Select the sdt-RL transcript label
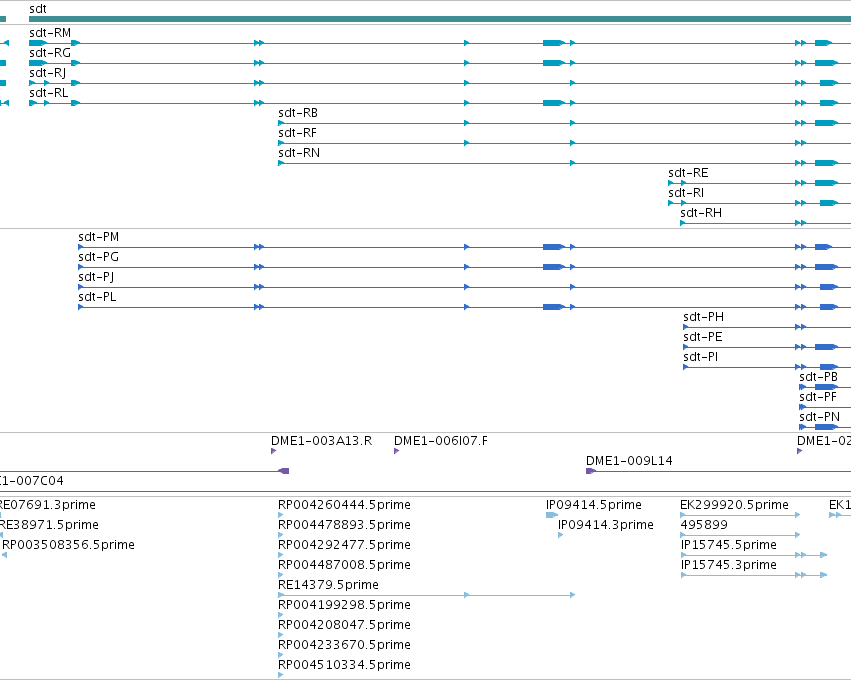This screenshot has width=851, height=680. tap(49, 93)
